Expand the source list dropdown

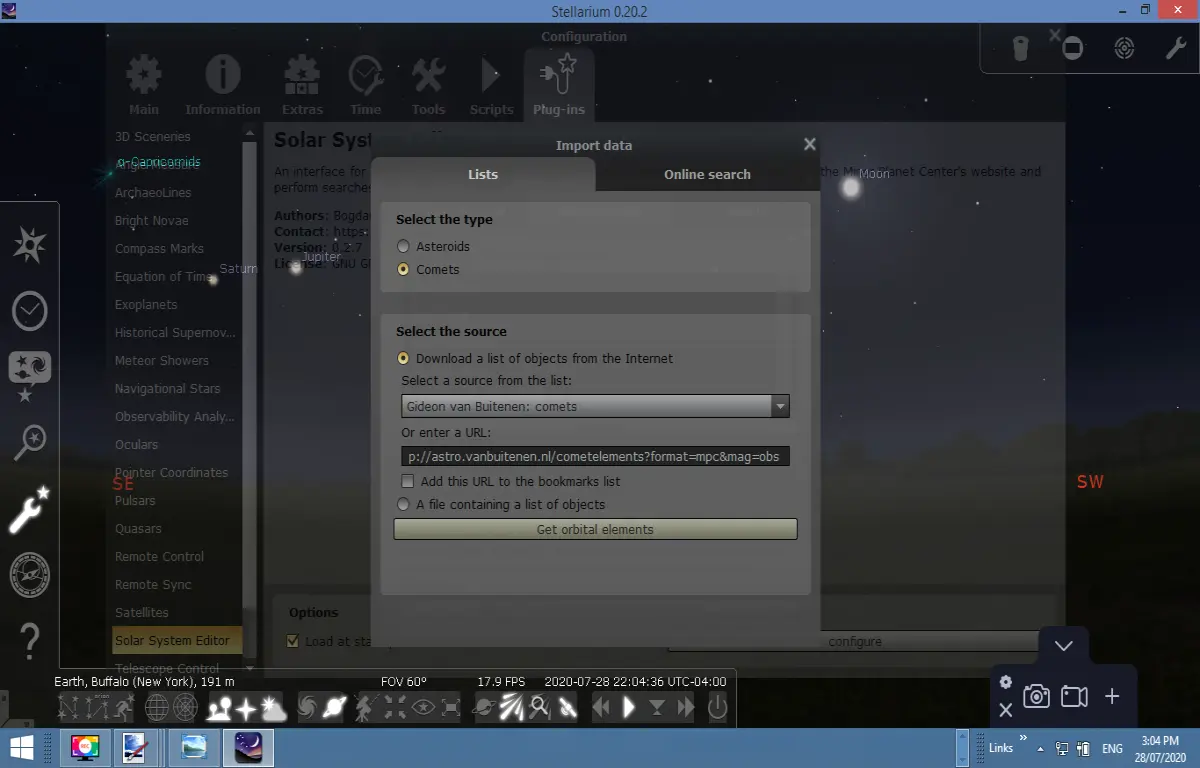(780, 406)
